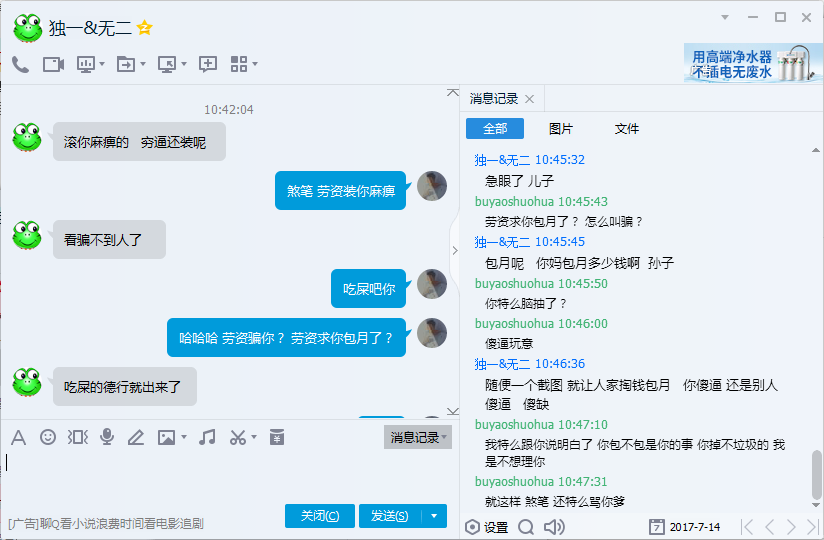
Task: Open the handwriting pen tool
Action: [136, 437]
